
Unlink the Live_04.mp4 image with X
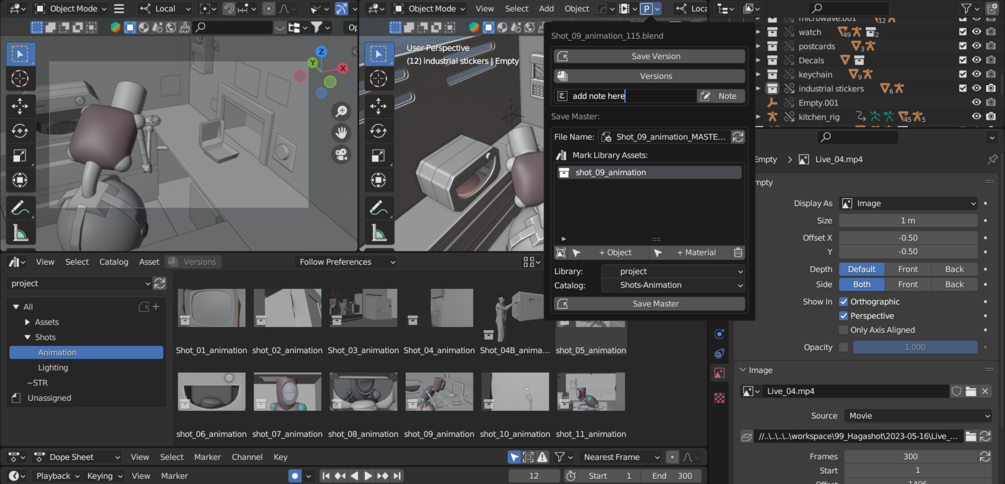(985, 391)
